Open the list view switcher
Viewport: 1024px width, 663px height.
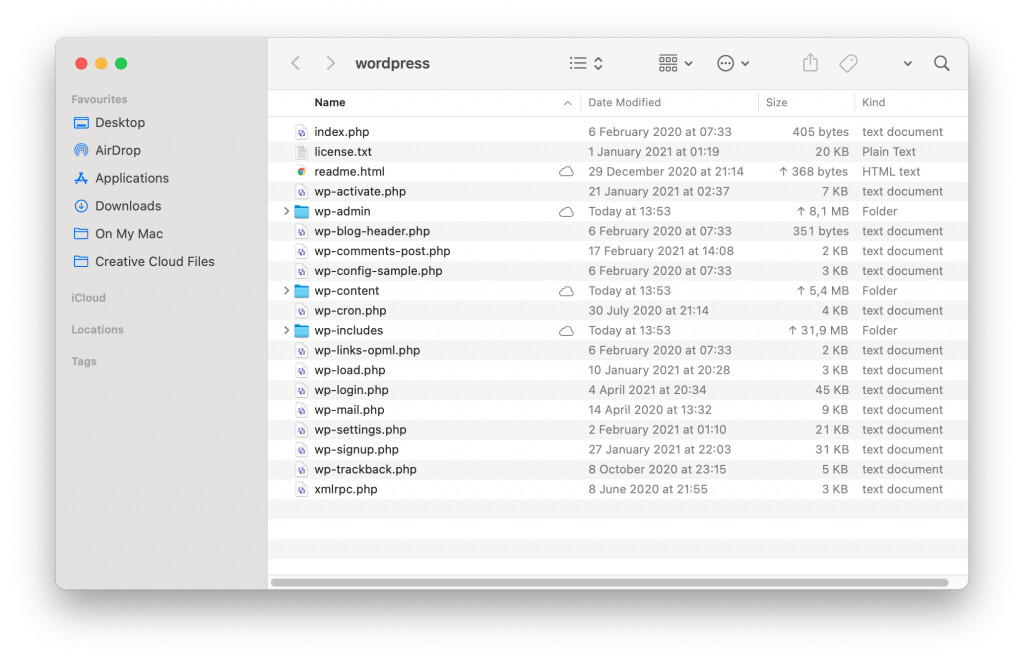pos(586,63)
